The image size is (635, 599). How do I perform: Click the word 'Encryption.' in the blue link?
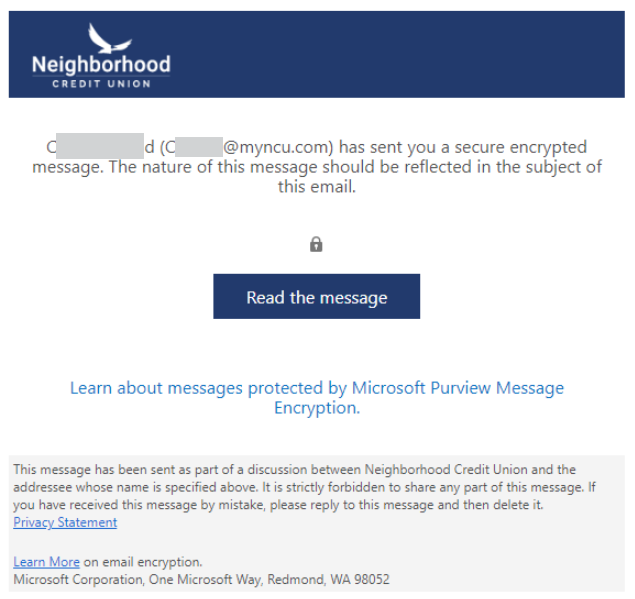tap(317, 408)
